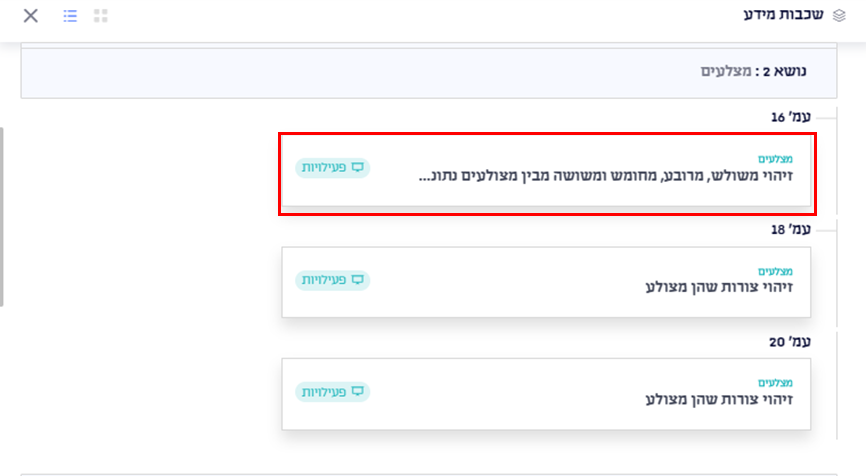Click the screen icon in page 20 badge
The height and width of the screenshot is (476, 866).
pos(357,392)
